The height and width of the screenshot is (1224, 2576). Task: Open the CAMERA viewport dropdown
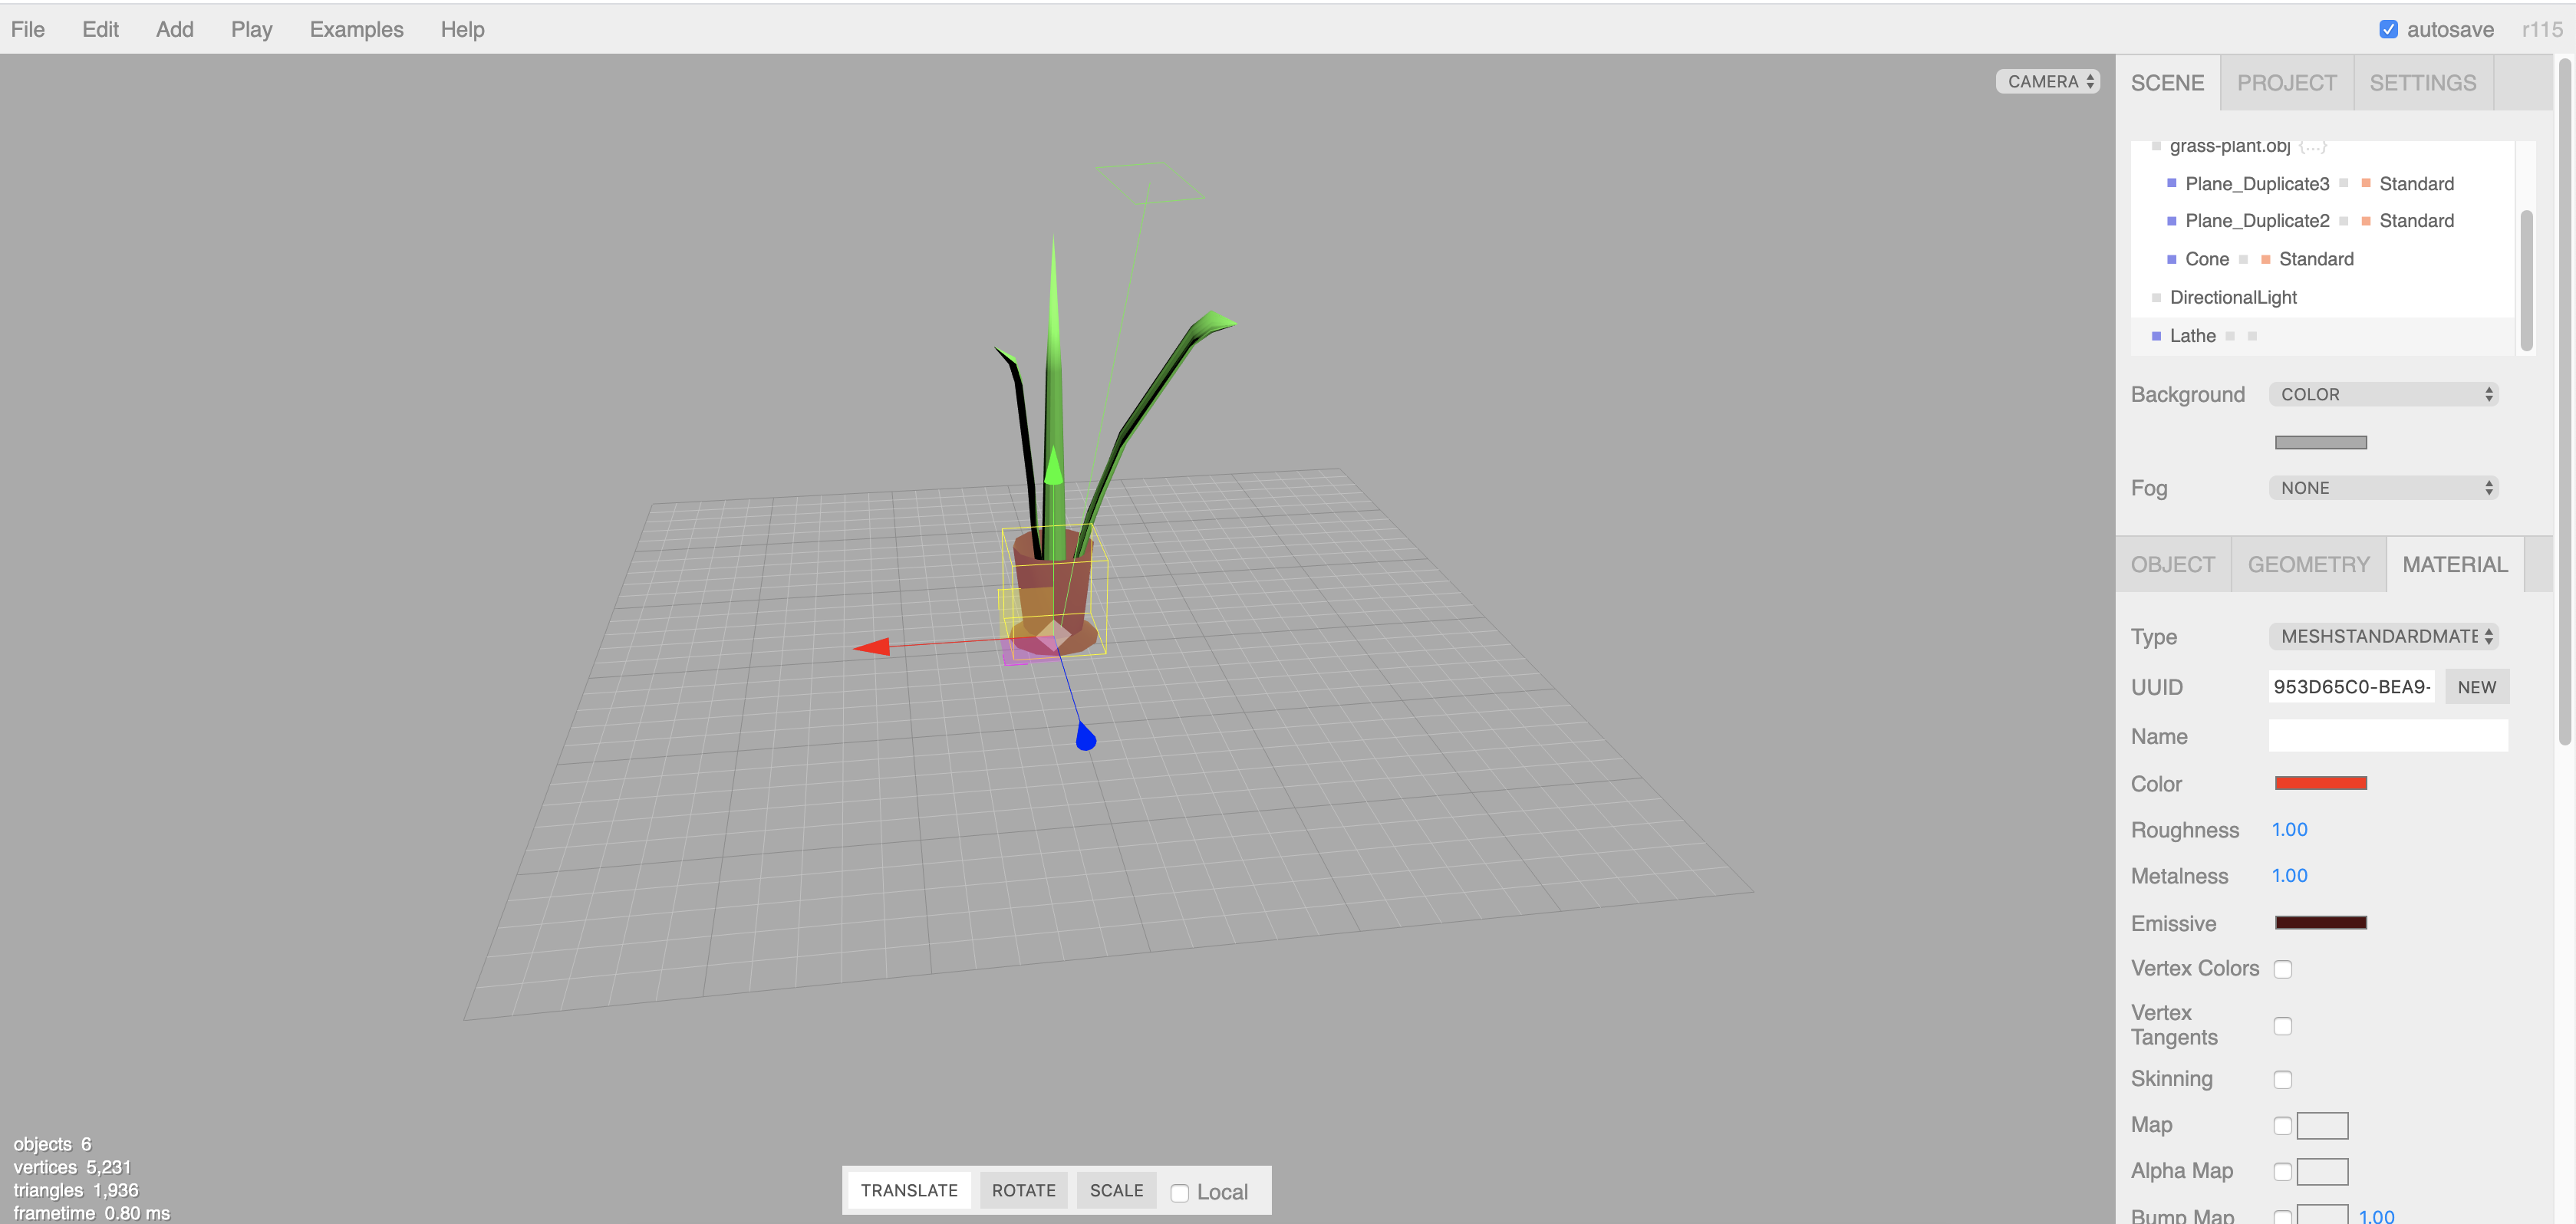(x=2048, y=81)
